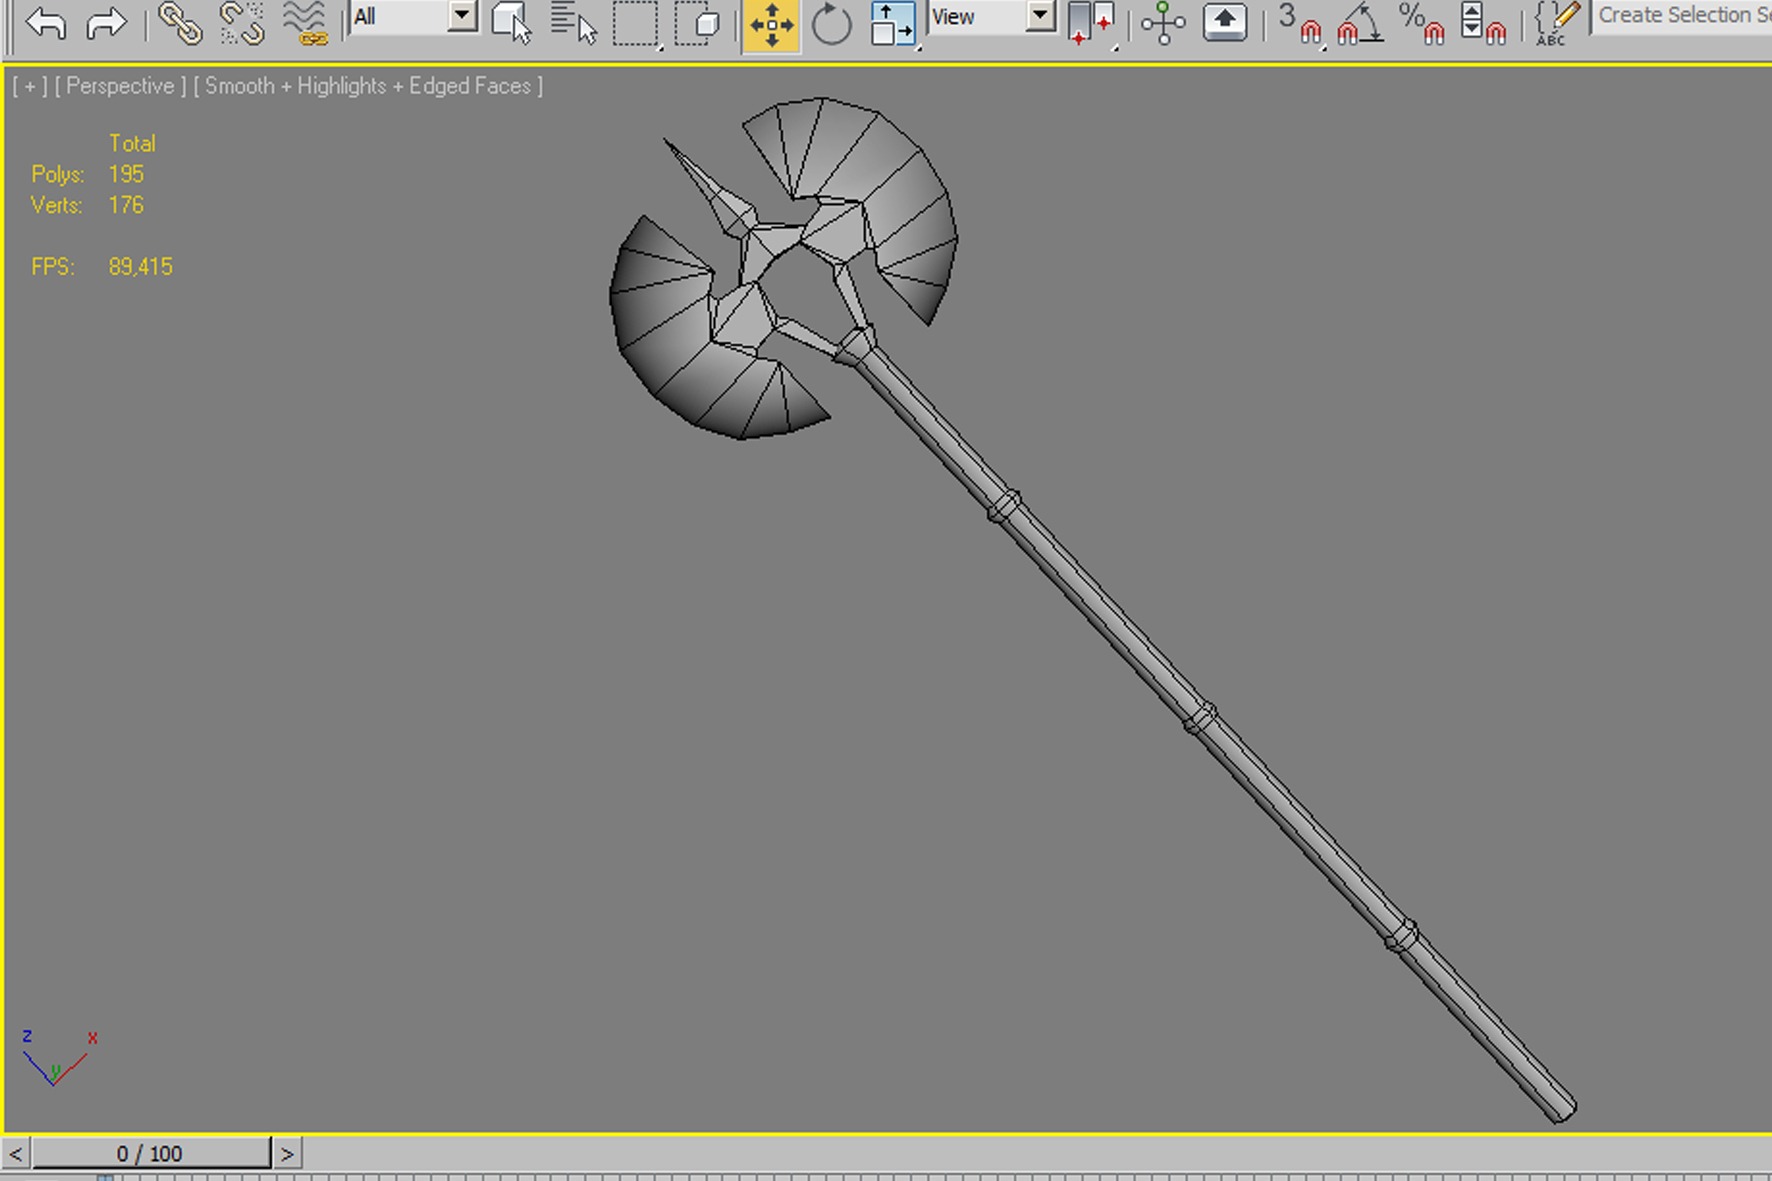
Task: Open the Perspective viewport label menu
Action: point(120,86)
